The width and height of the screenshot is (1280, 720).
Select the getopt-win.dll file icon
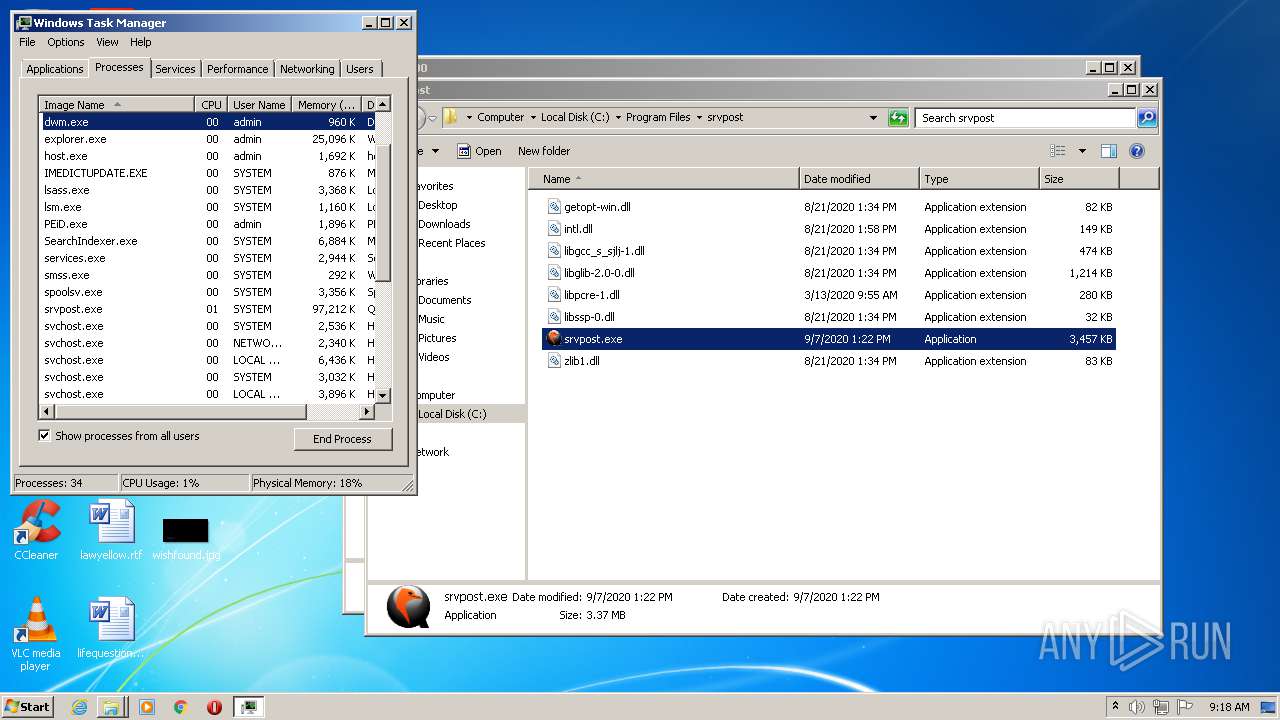554,207
